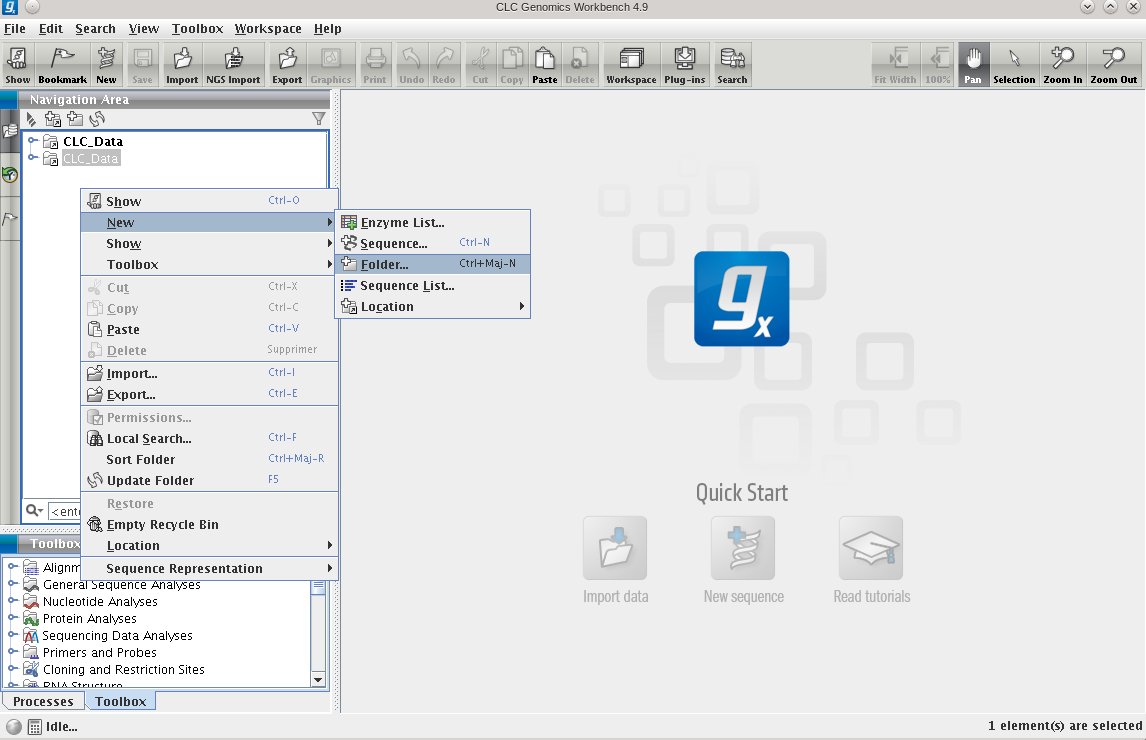
Task: Expand the selected CLC_Data tree node
Action: [x=32, y=157]
